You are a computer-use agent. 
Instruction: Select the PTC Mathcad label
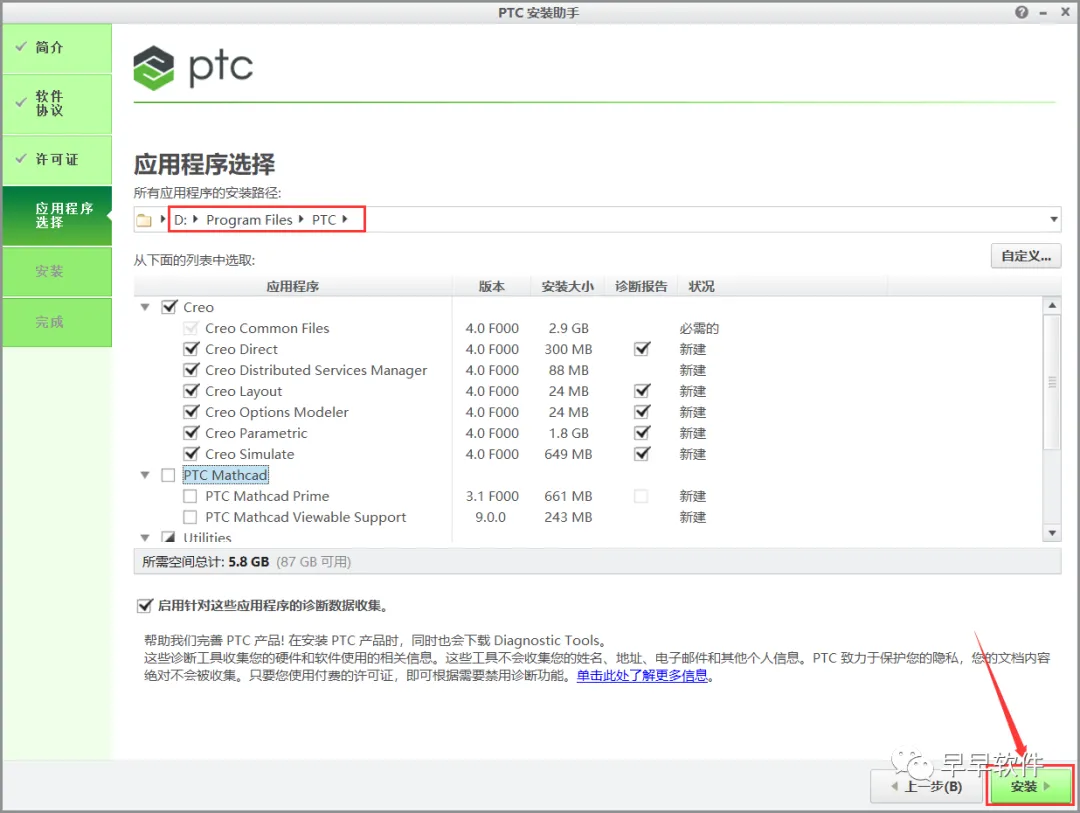click(x=225, y=475)
